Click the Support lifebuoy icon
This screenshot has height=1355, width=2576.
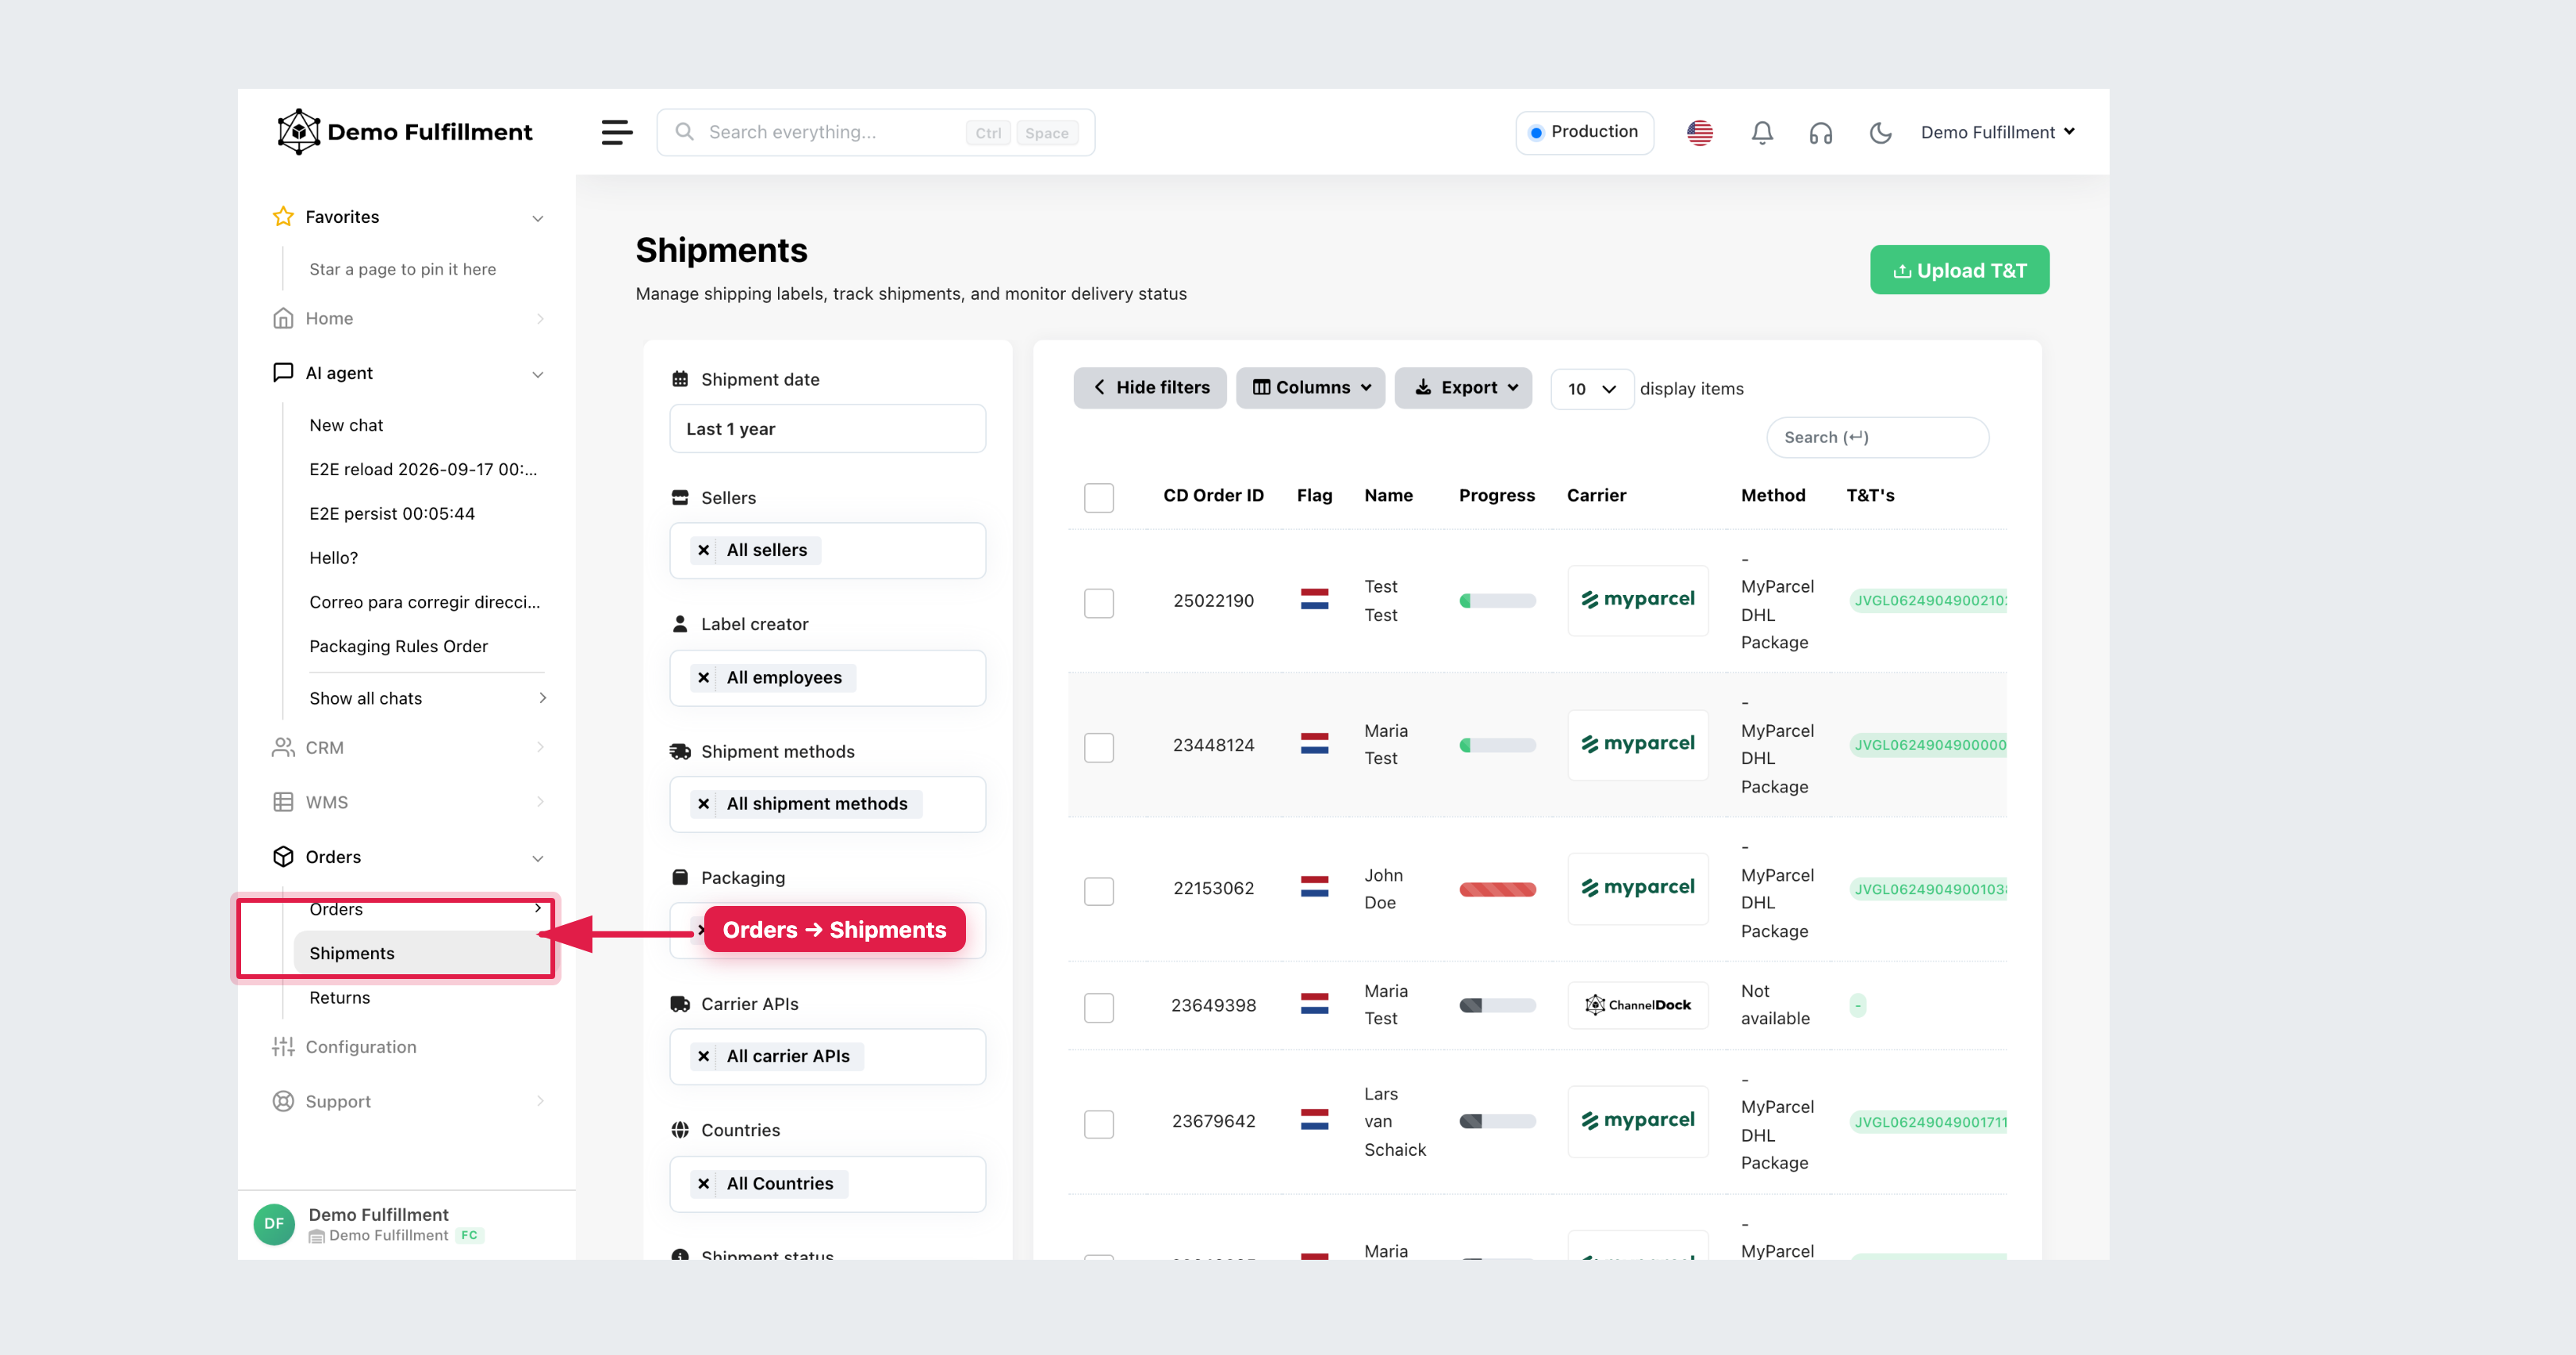[x=283, y=1101]
